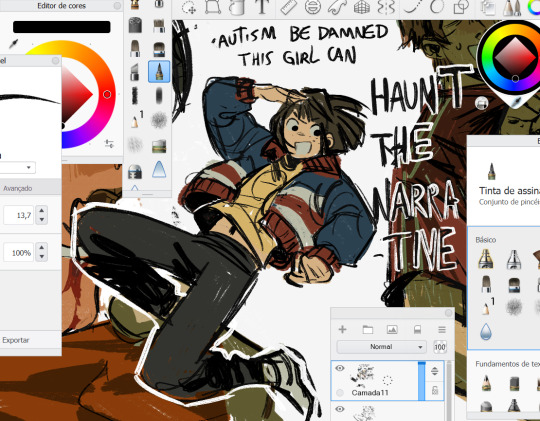This screenshot has width=540, height=421.
Task: Click the 'Fundamentos de tex' brush set heading
Action: (508, 364)
